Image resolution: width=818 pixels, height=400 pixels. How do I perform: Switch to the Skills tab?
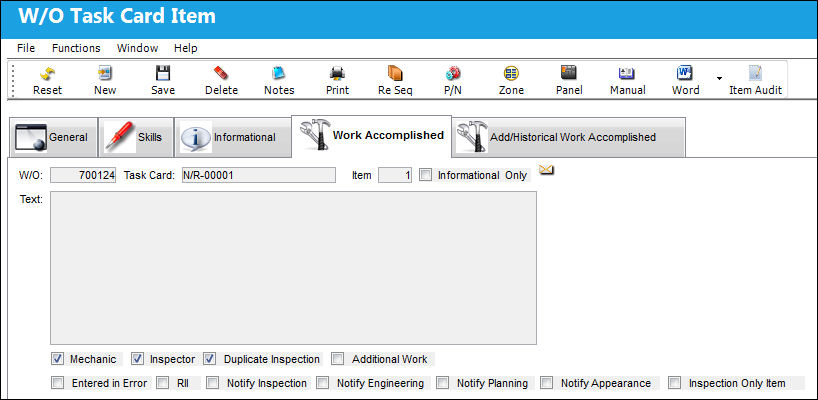click(136, 138)
